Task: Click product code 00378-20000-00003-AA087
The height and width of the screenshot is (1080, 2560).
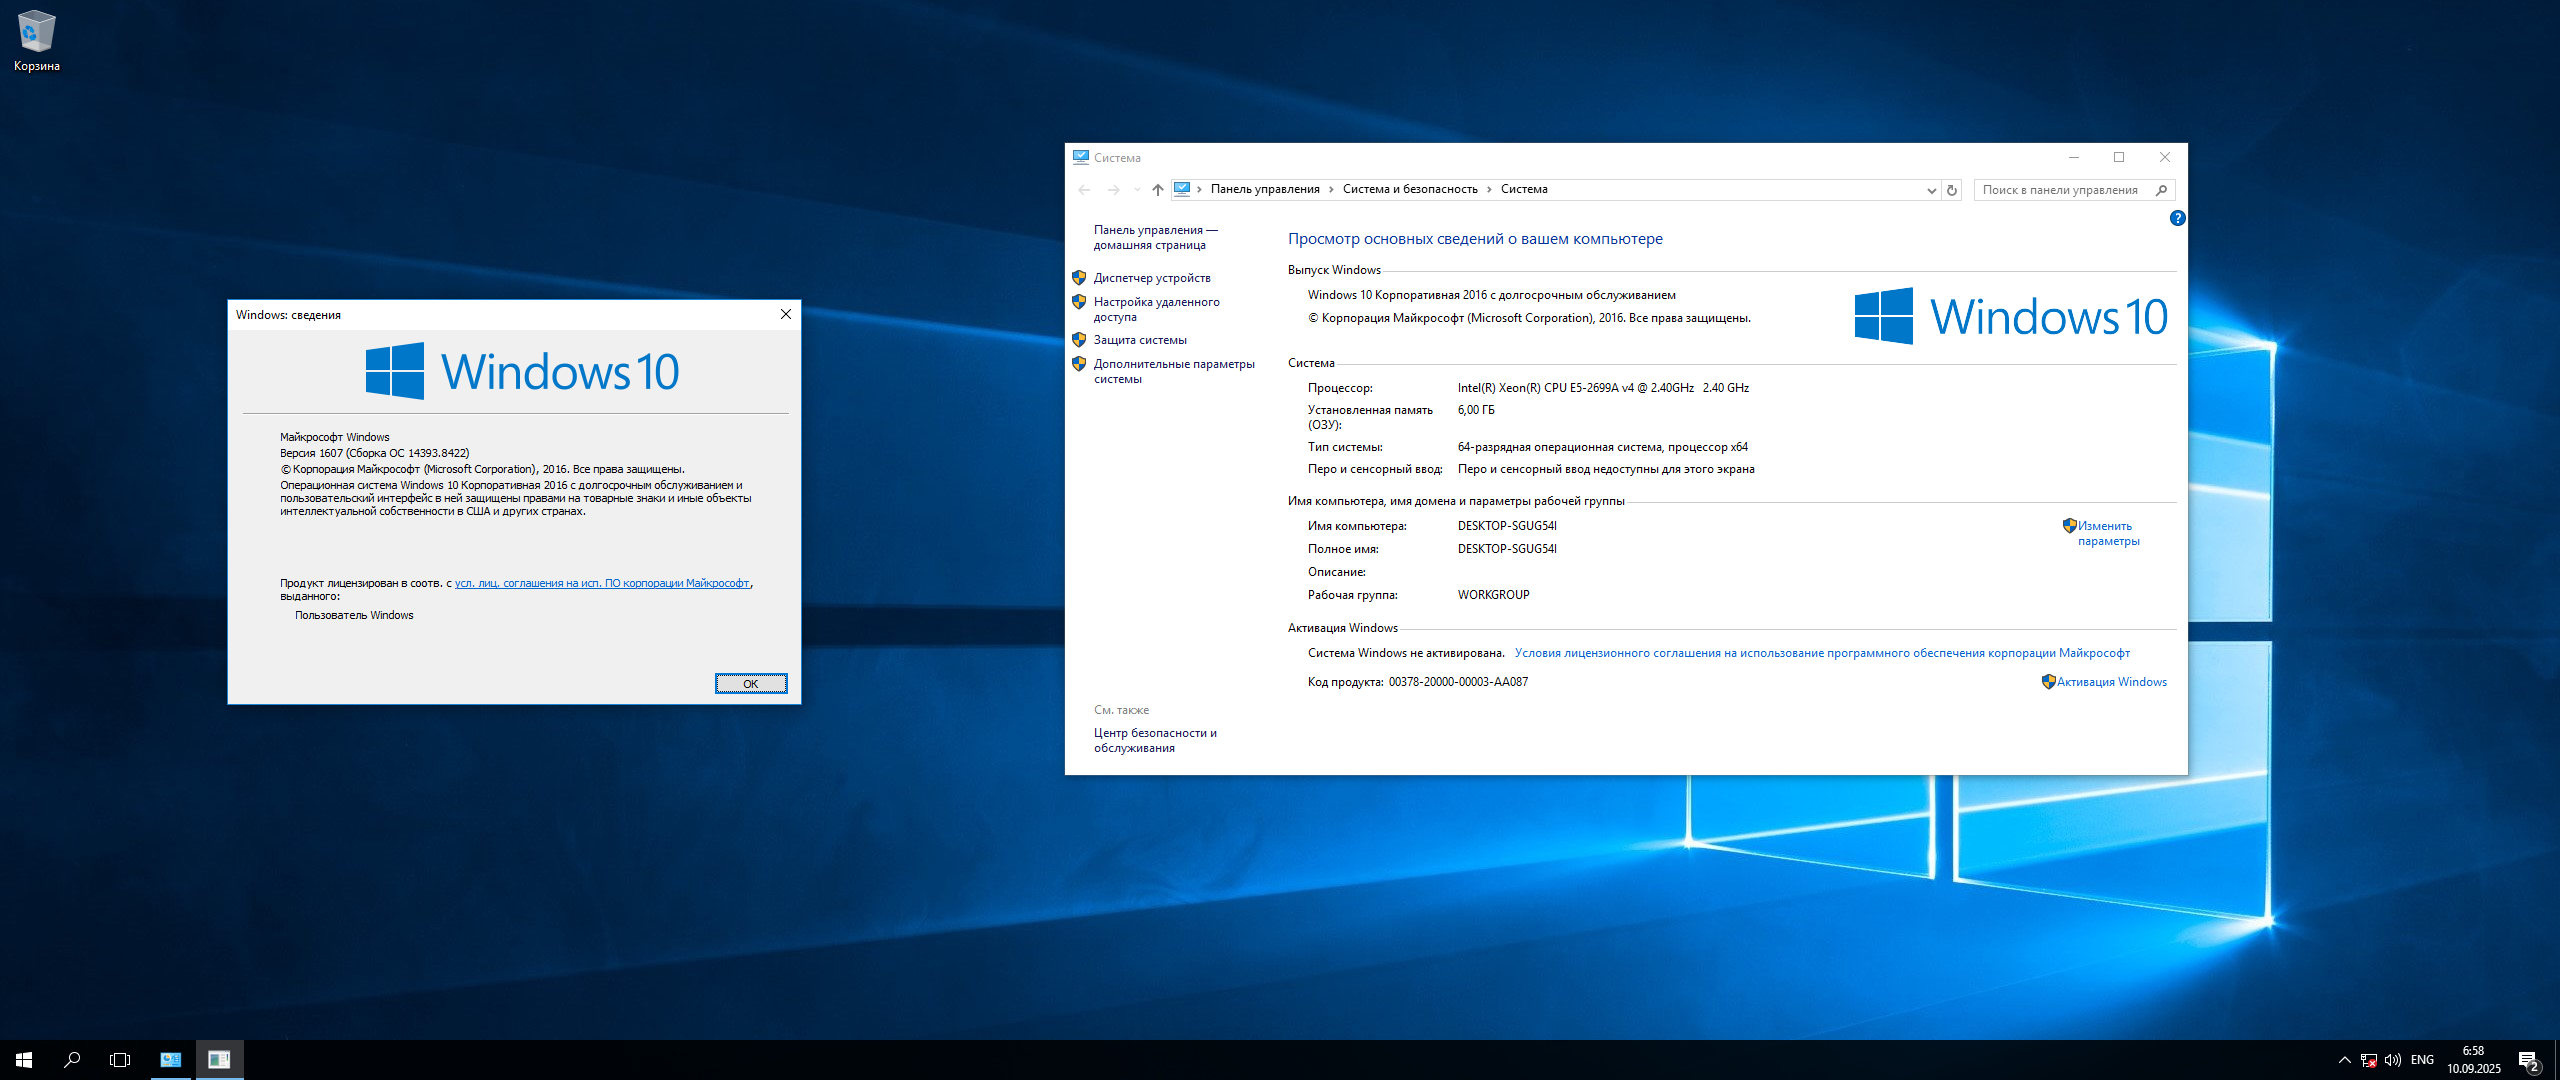Action: tap(1458, 682)
